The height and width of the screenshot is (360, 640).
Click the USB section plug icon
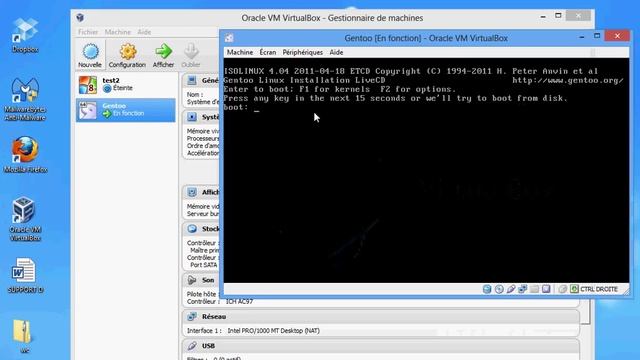(x=191, y=346)
